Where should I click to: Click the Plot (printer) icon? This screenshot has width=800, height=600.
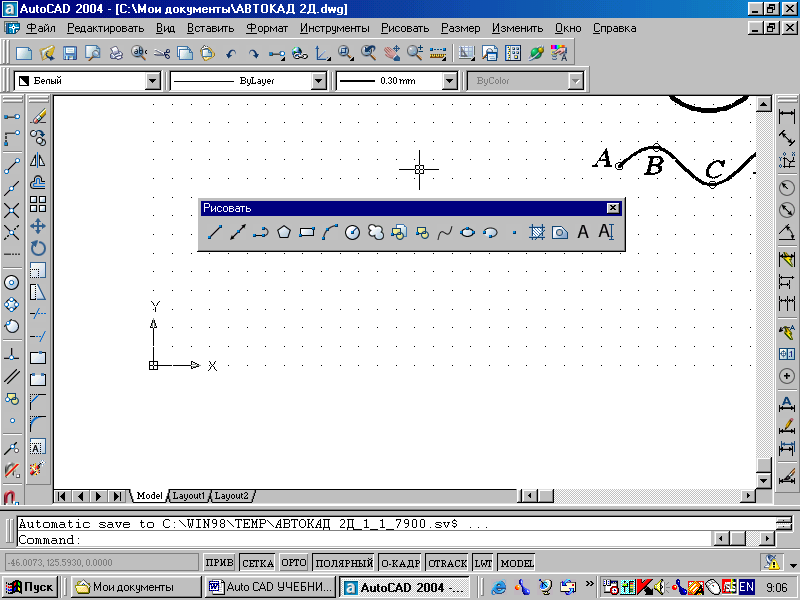click(x=116, y=53)
